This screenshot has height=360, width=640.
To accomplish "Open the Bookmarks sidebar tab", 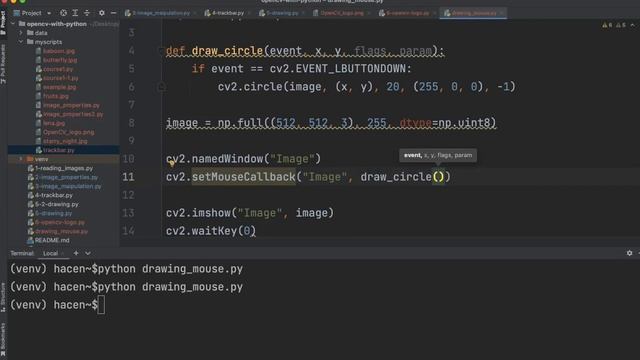I will [x=3, y=340].
